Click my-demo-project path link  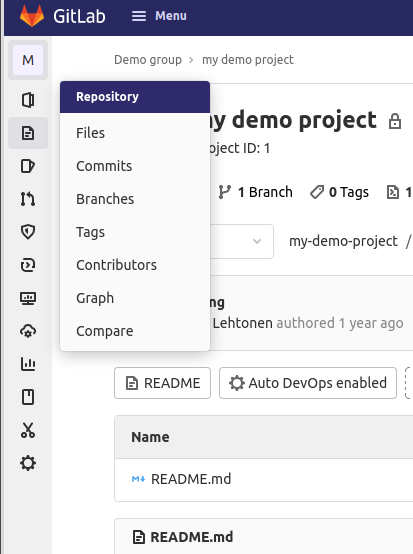[343, 241]
